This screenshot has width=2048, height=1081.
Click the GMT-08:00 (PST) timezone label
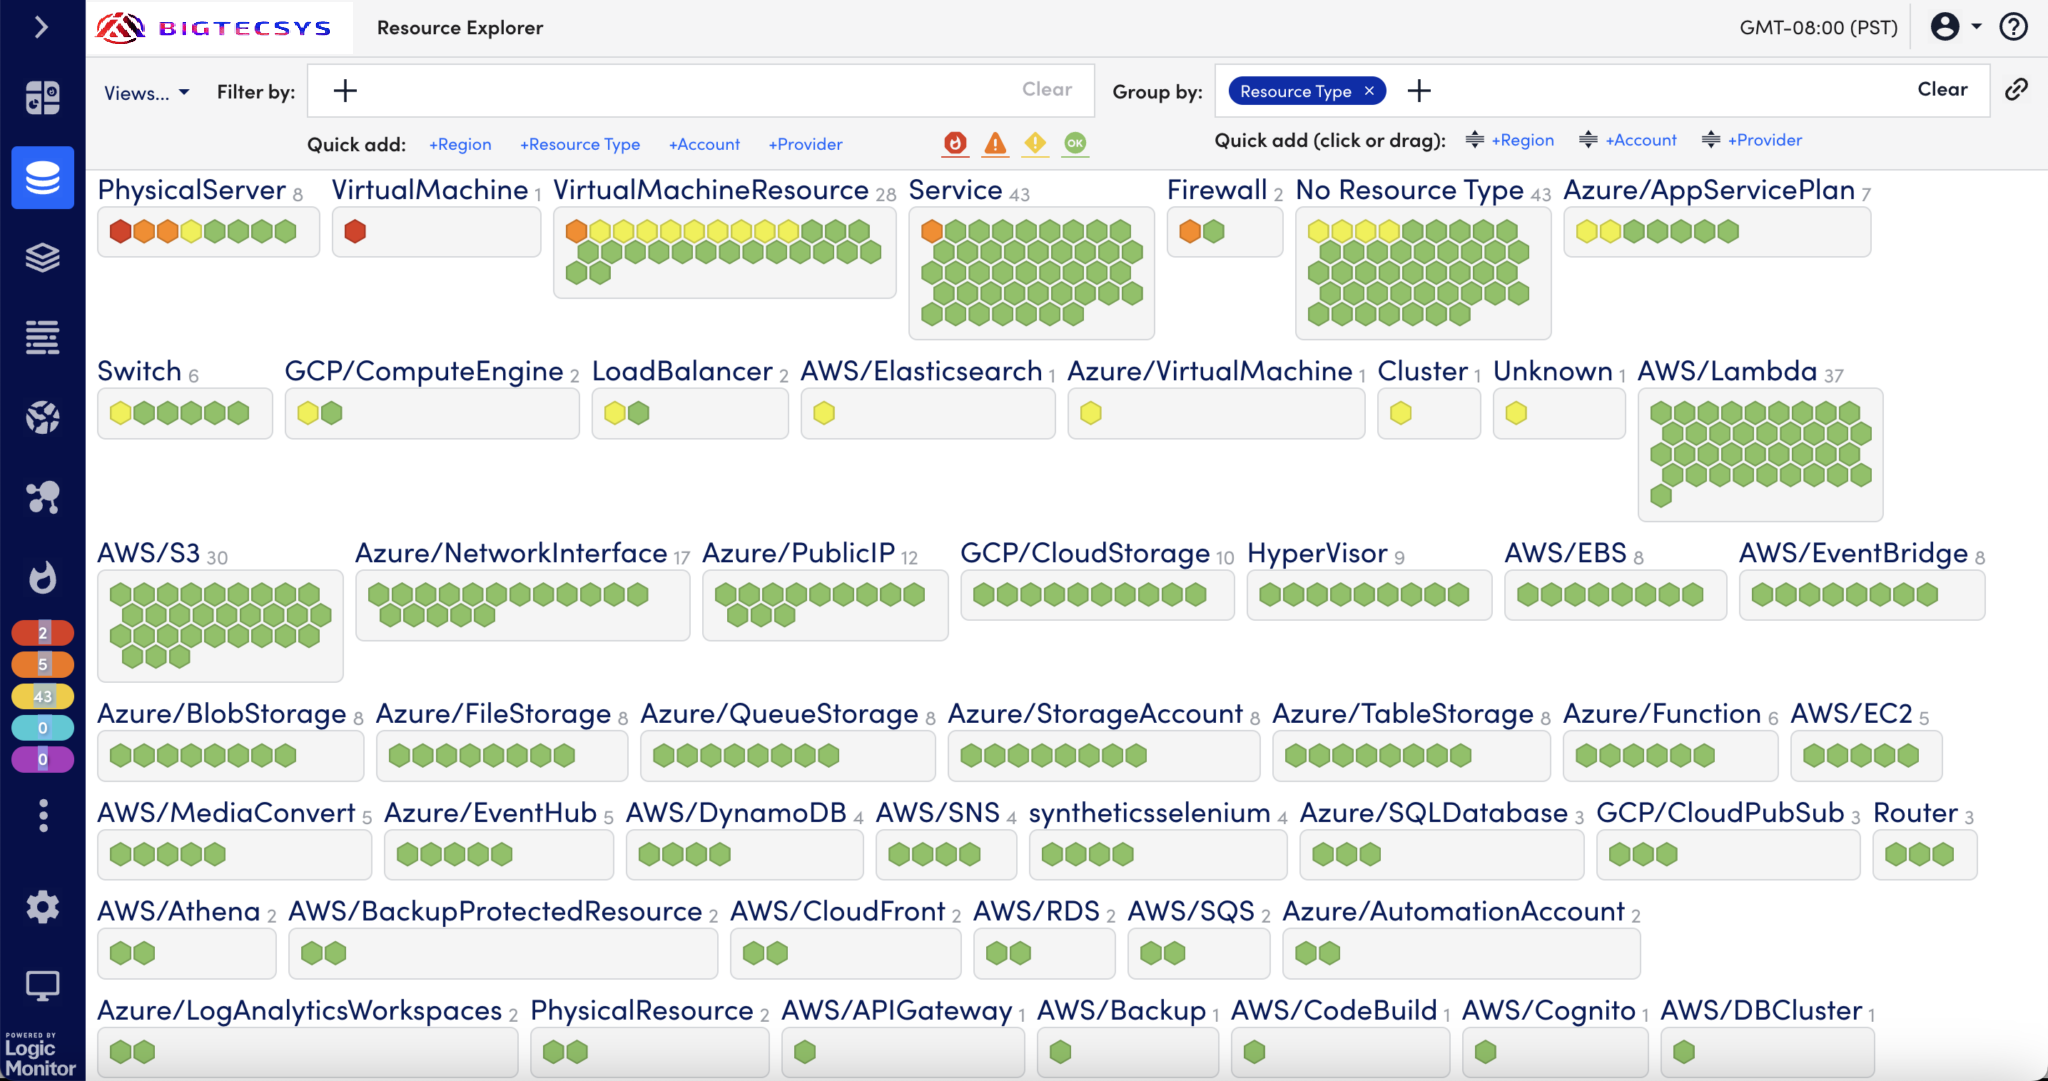(x=1818, y=28)
